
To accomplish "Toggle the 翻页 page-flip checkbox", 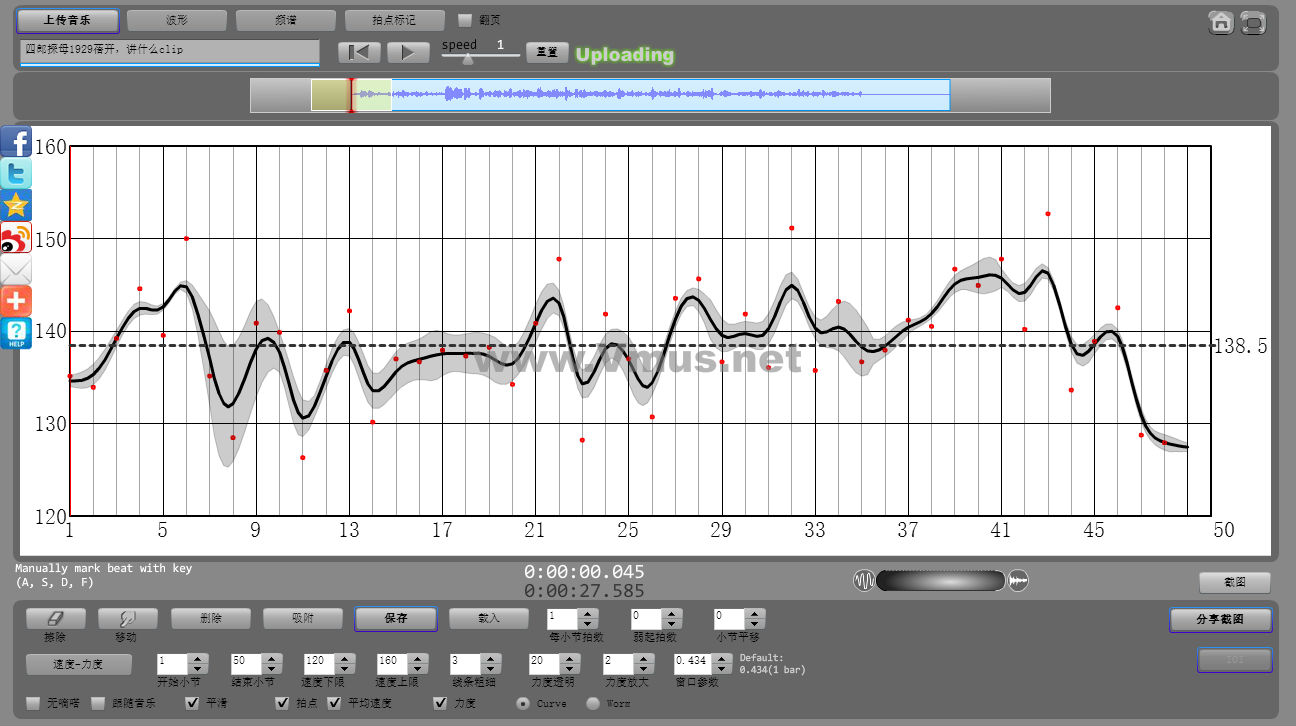I will pyautogui.click(x=465, y=20).
